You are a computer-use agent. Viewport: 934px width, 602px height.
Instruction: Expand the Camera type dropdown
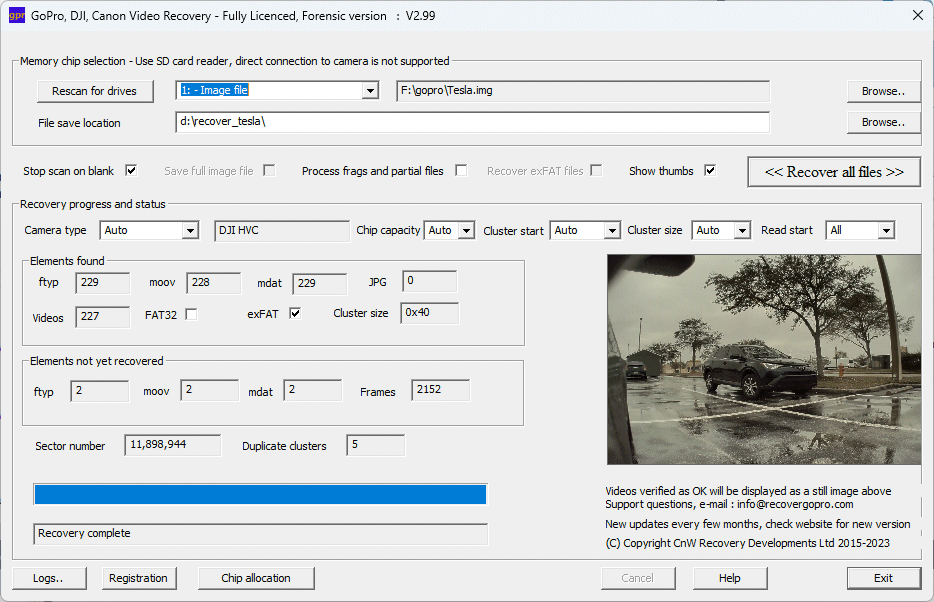190,231
